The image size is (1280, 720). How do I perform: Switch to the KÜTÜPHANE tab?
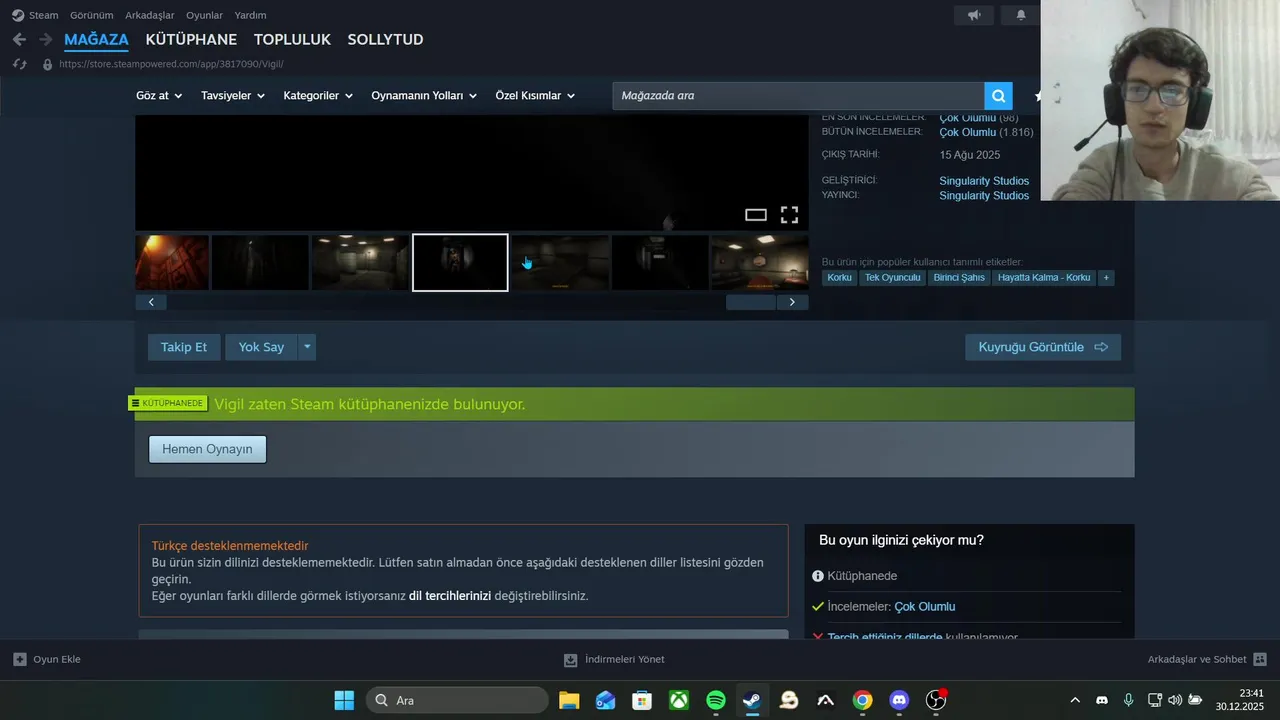191,39
